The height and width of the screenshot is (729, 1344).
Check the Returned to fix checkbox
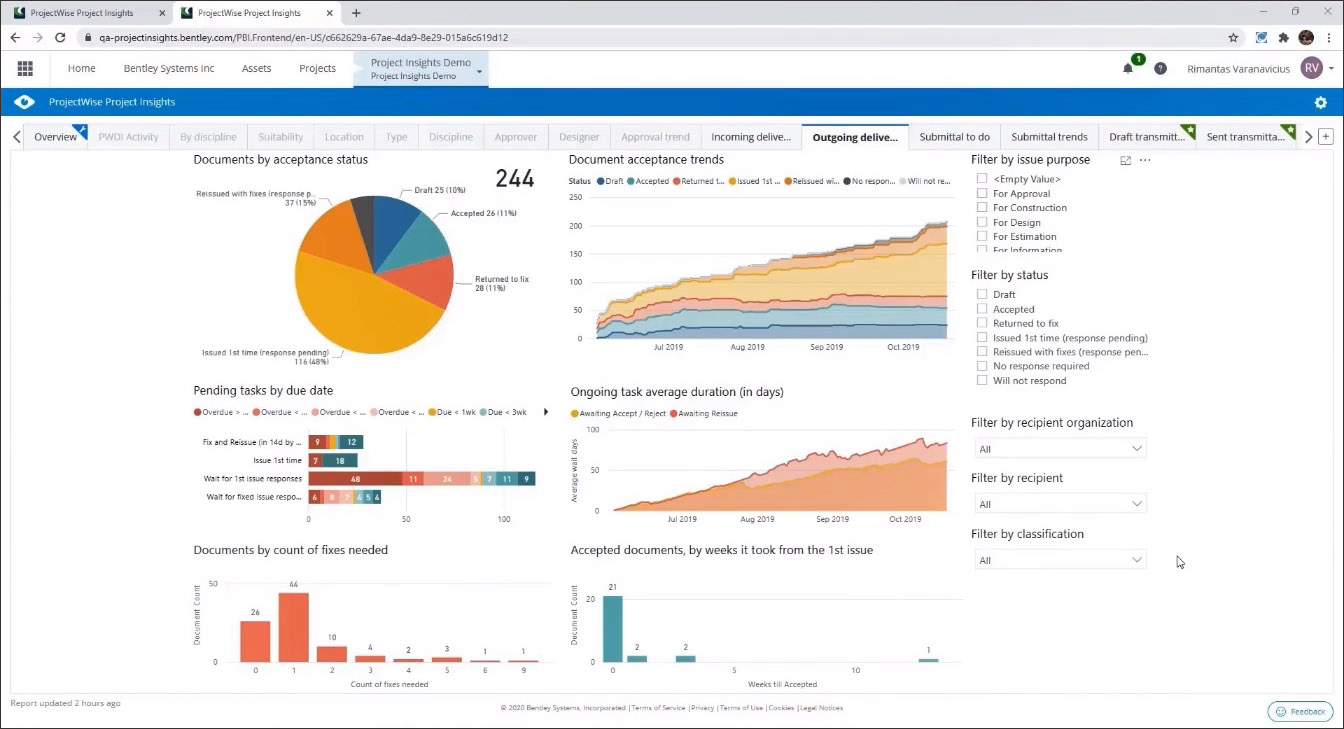(x=982, y=323)
